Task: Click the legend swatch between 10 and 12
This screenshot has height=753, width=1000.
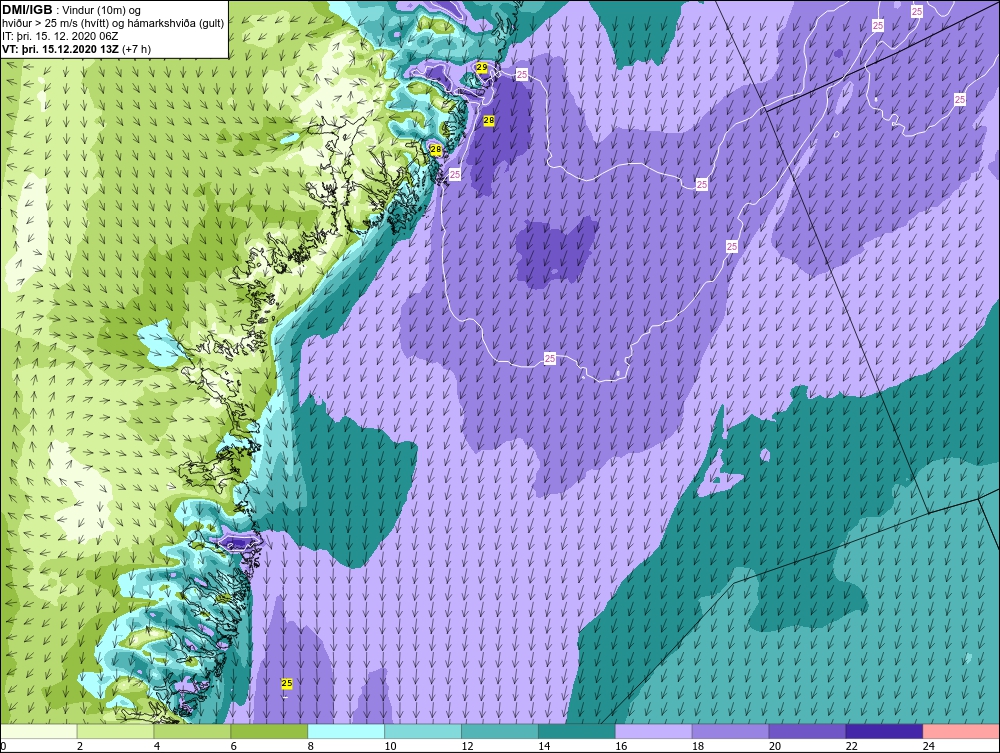Action: (x=423, y=731)
